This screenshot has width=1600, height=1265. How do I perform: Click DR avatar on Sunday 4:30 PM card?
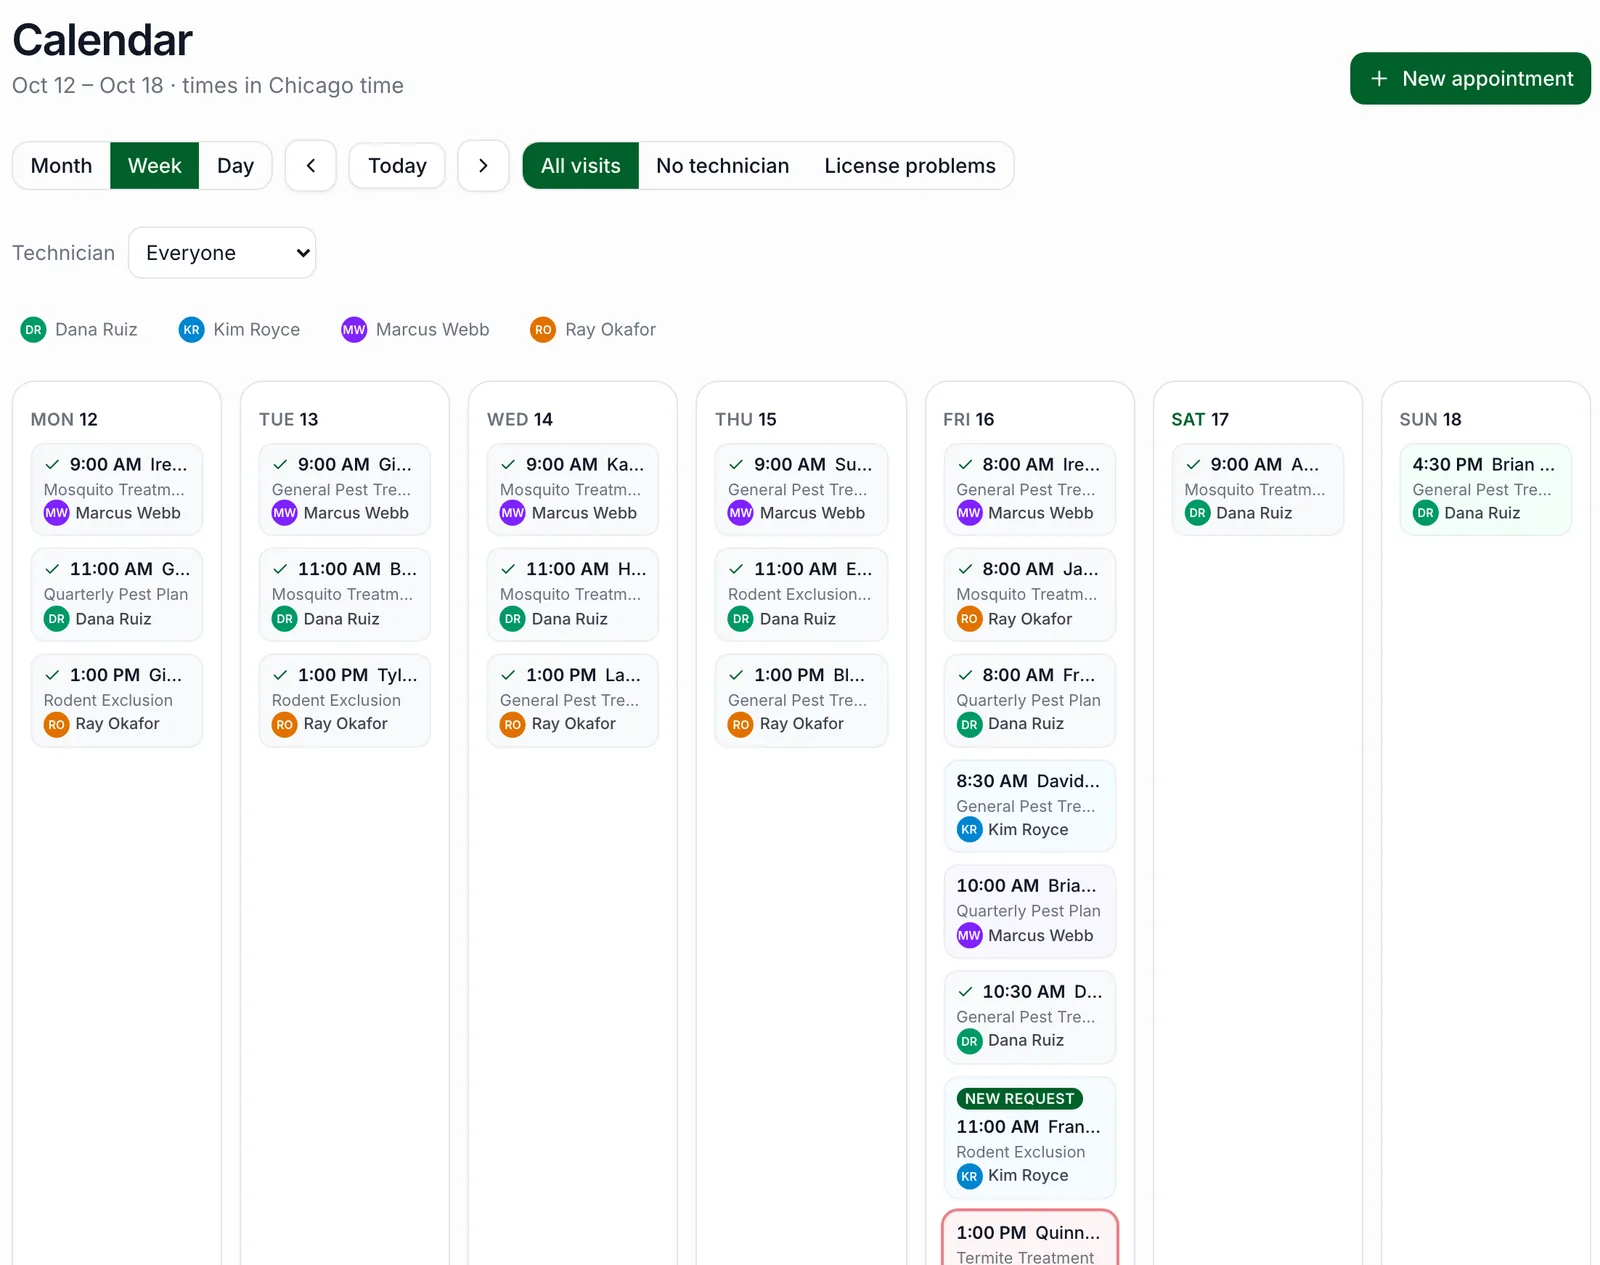coord(1425,513)
